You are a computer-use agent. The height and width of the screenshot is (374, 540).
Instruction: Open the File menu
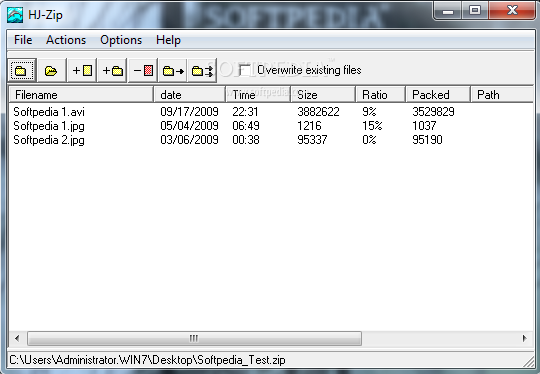23,40
